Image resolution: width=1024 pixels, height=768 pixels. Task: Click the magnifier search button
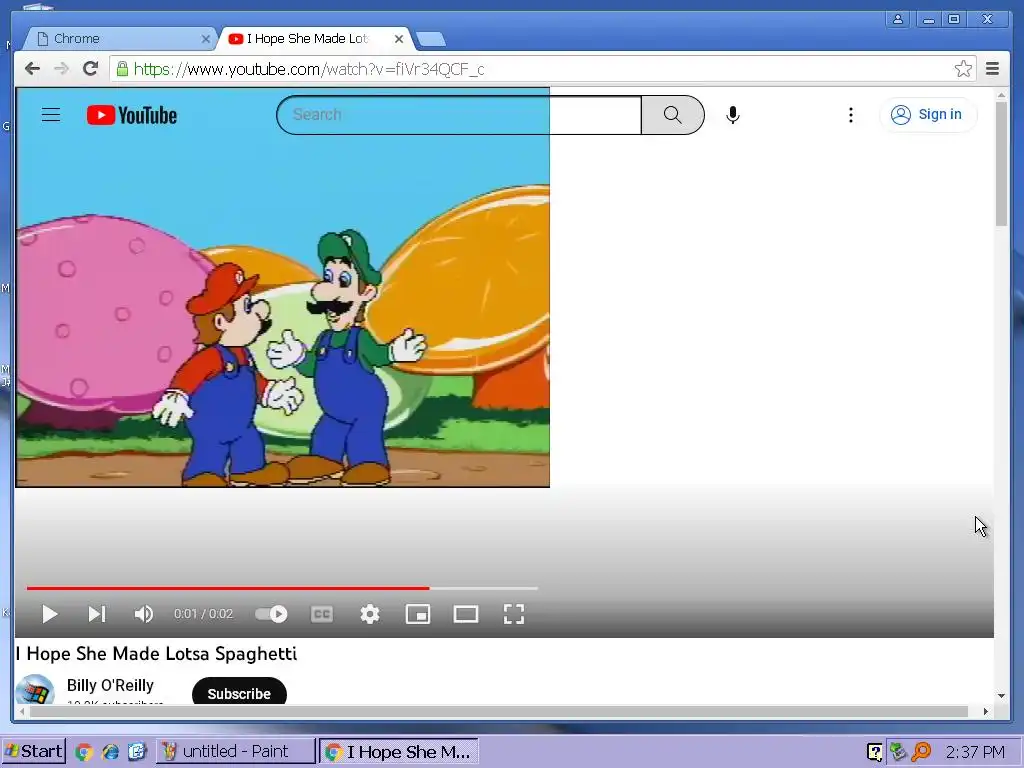coord(673,115)
